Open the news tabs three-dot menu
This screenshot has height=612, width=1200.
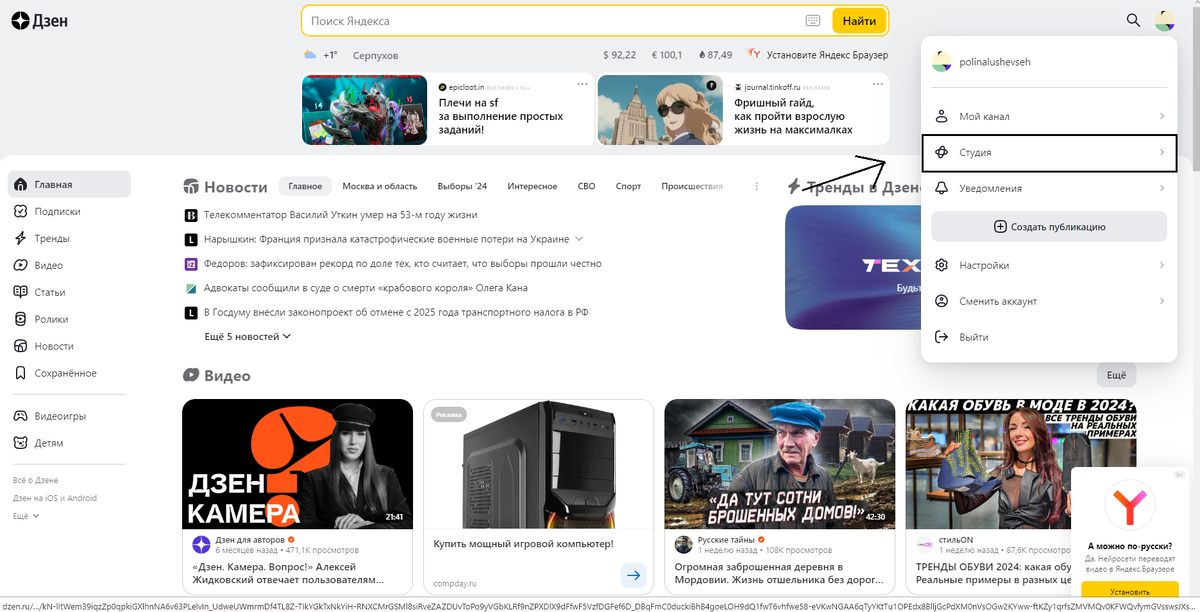[x=757, y=186]
